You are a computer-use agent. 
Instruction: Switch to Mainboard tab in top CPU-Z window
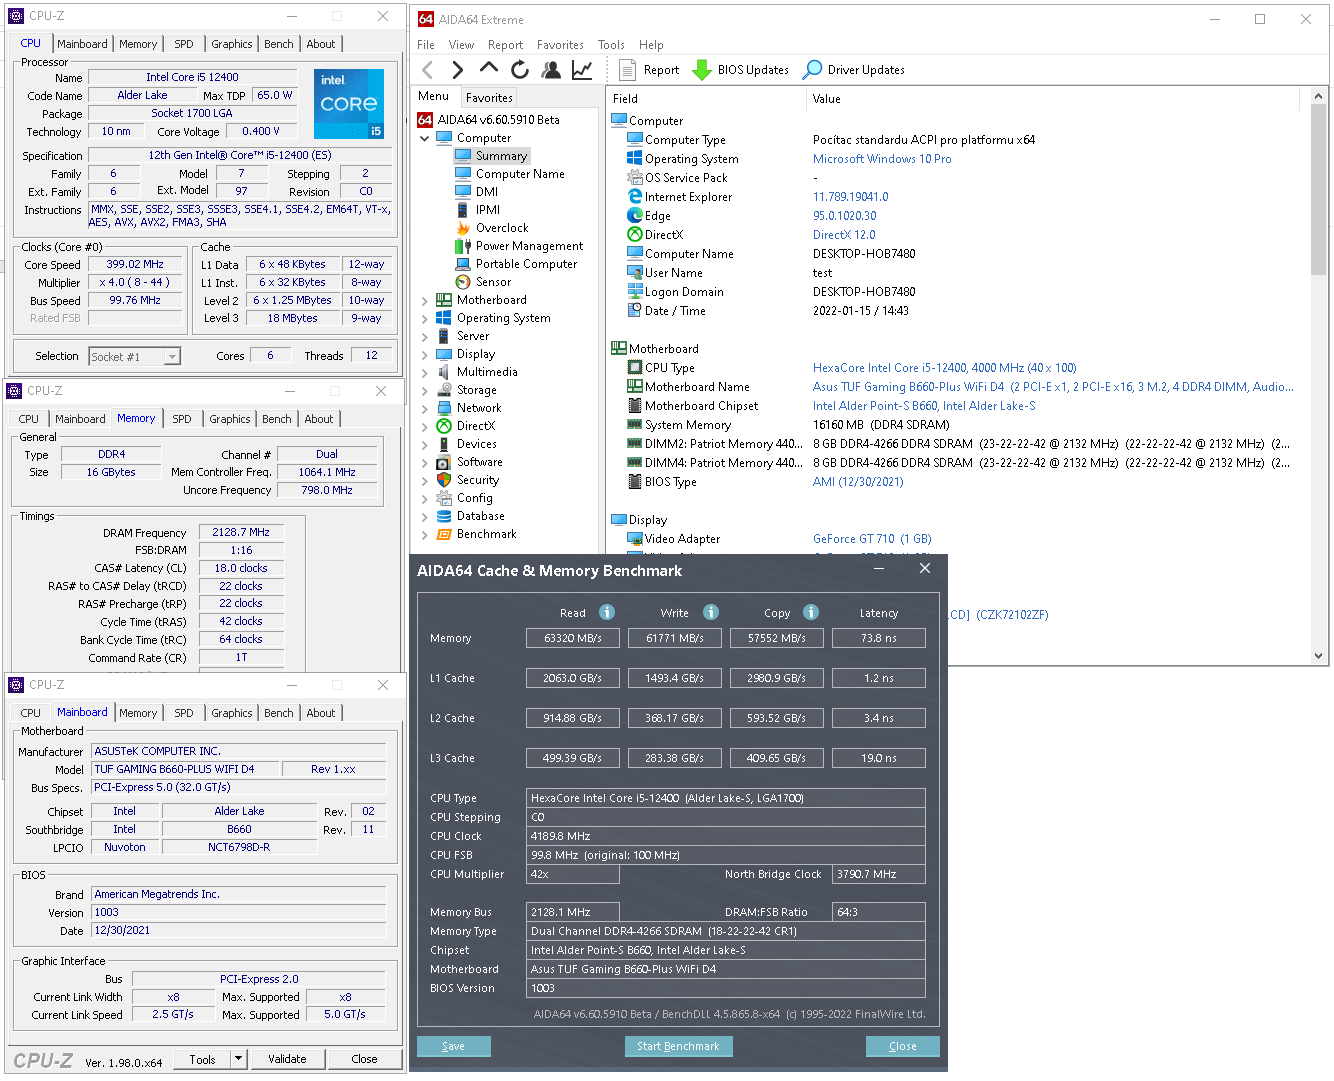(82, 44)
